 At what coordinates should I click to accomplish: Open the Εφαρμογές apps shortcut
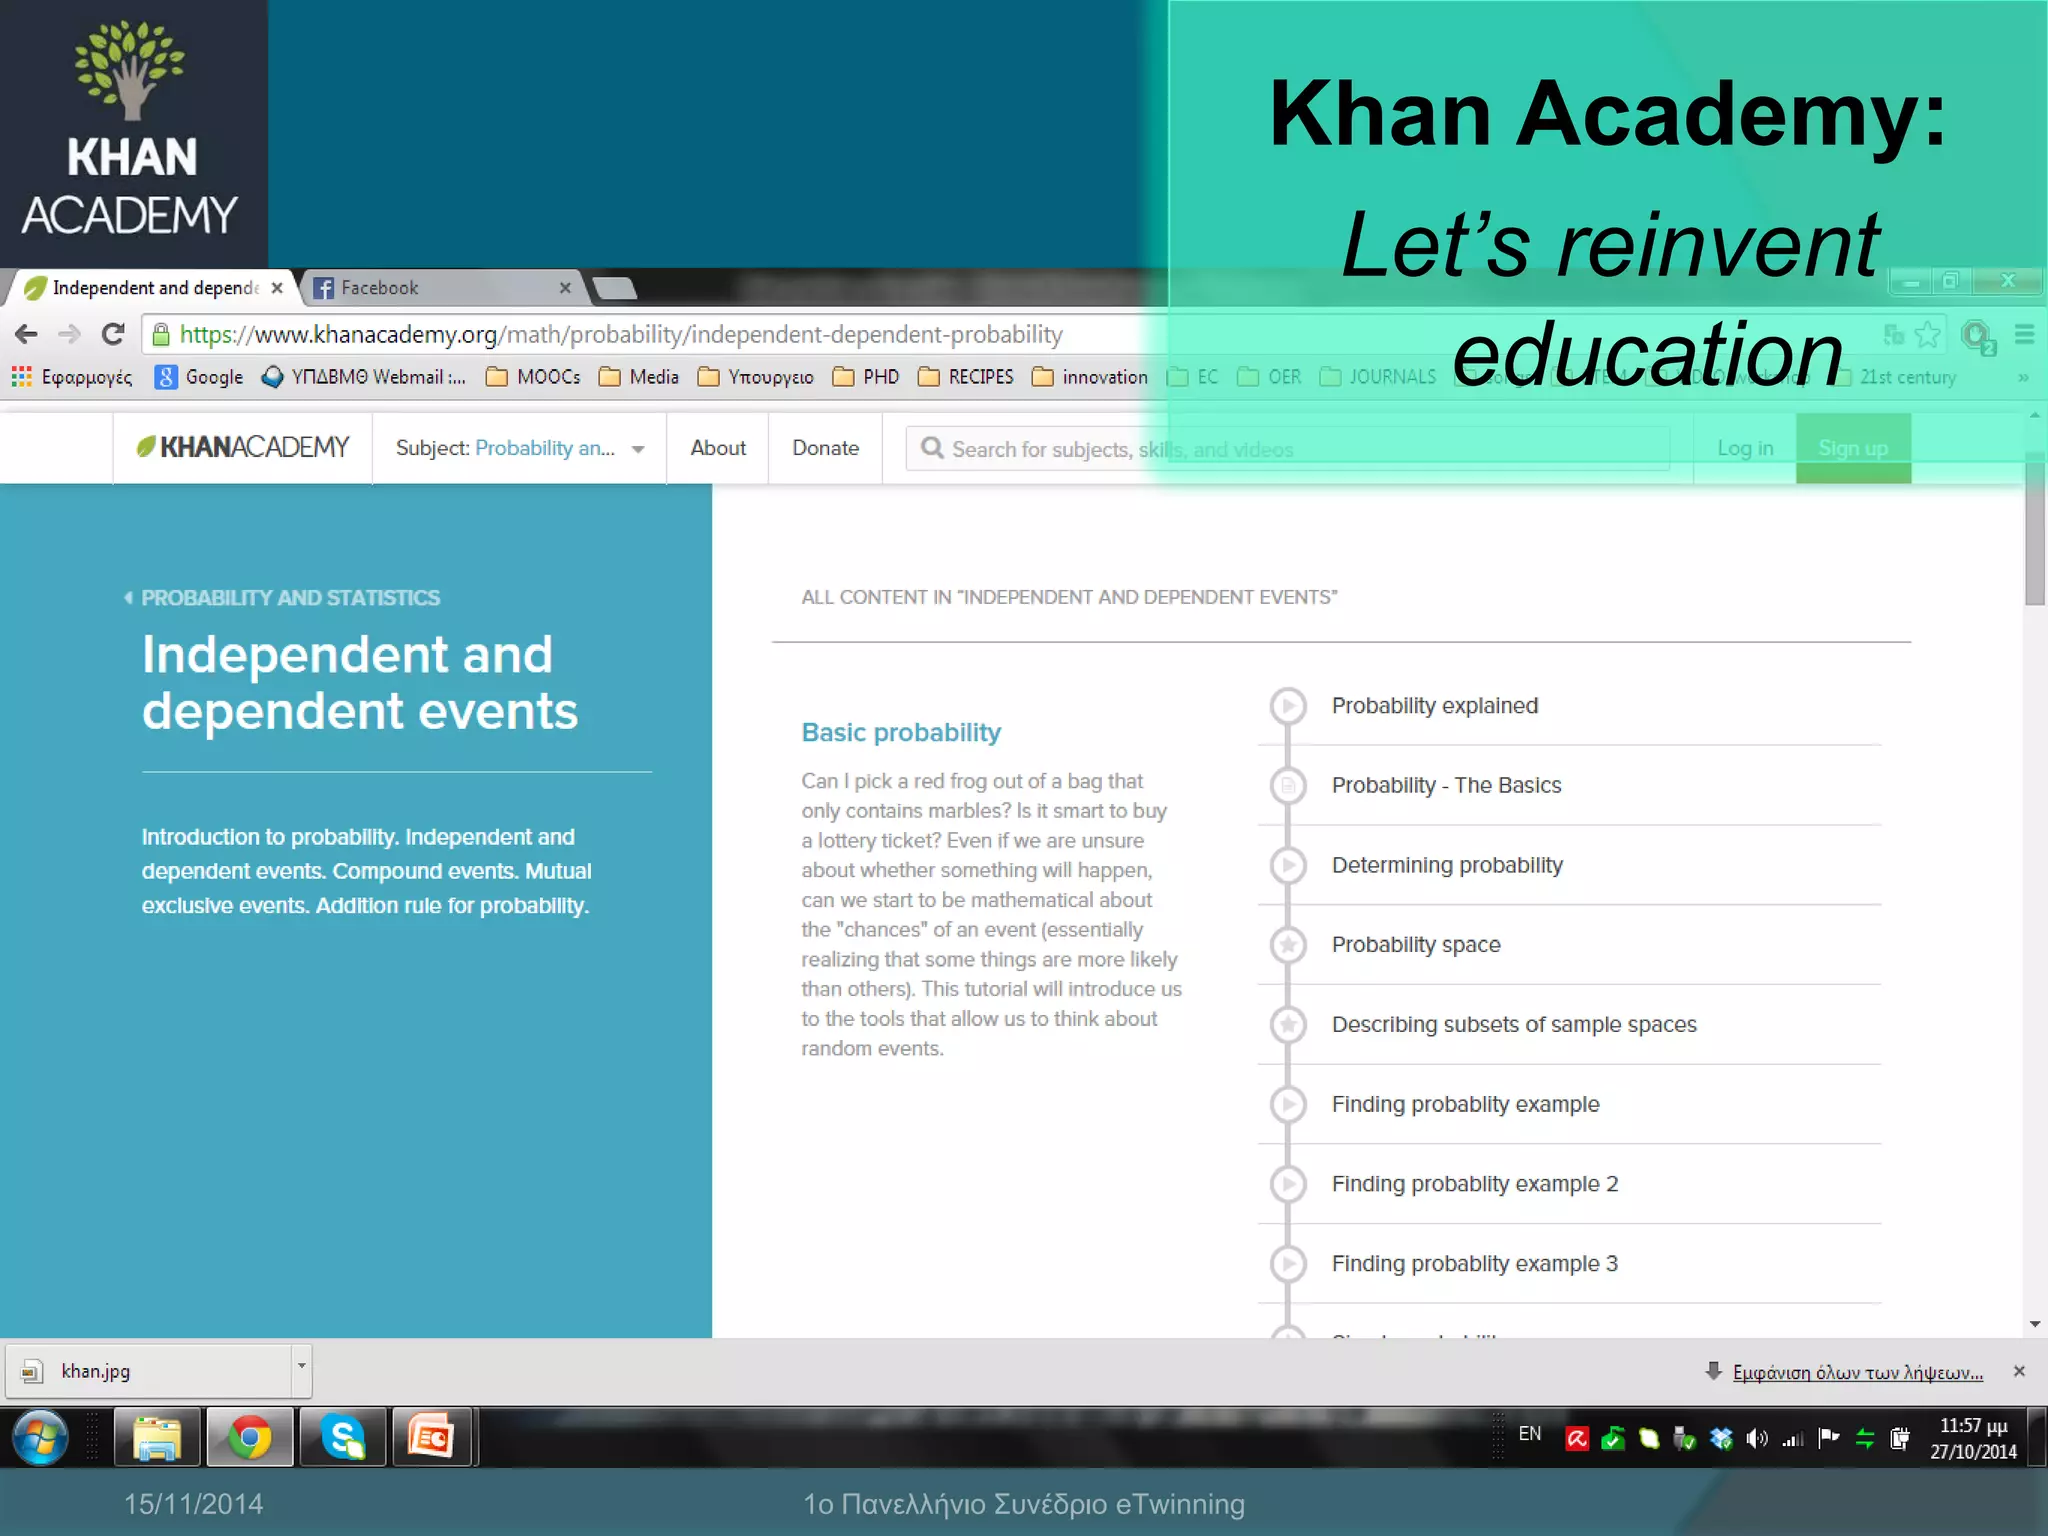[72, 377]
